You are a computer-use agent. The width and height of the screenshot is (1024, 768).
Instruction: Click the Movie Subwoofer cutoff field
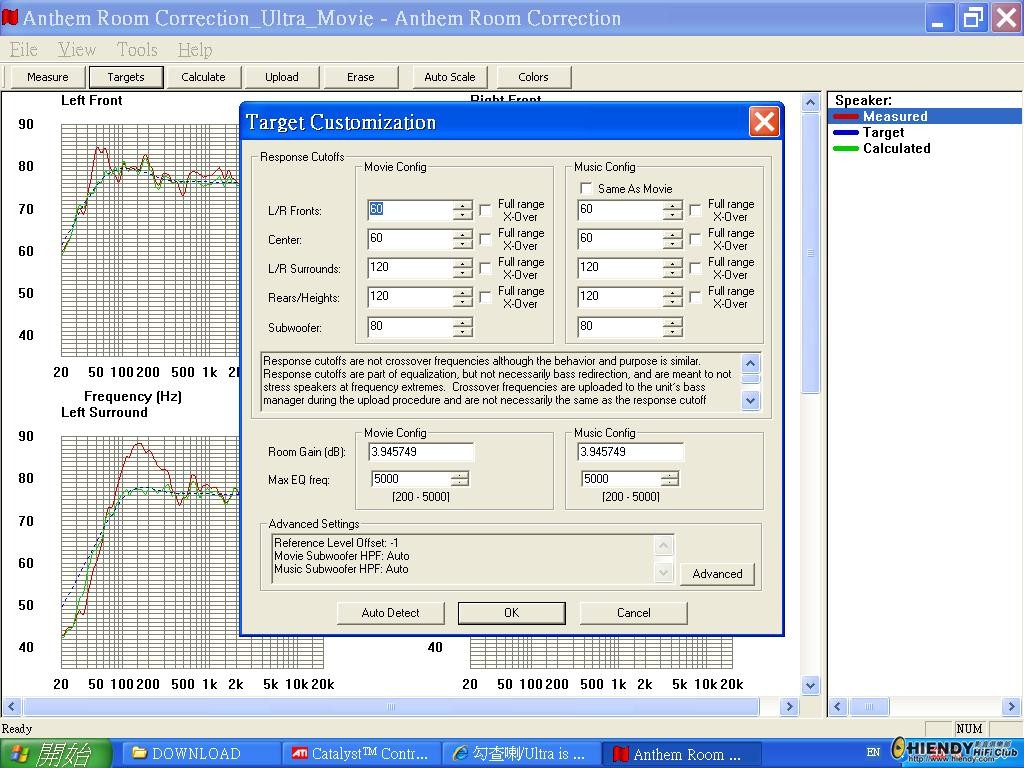point(410,327)
